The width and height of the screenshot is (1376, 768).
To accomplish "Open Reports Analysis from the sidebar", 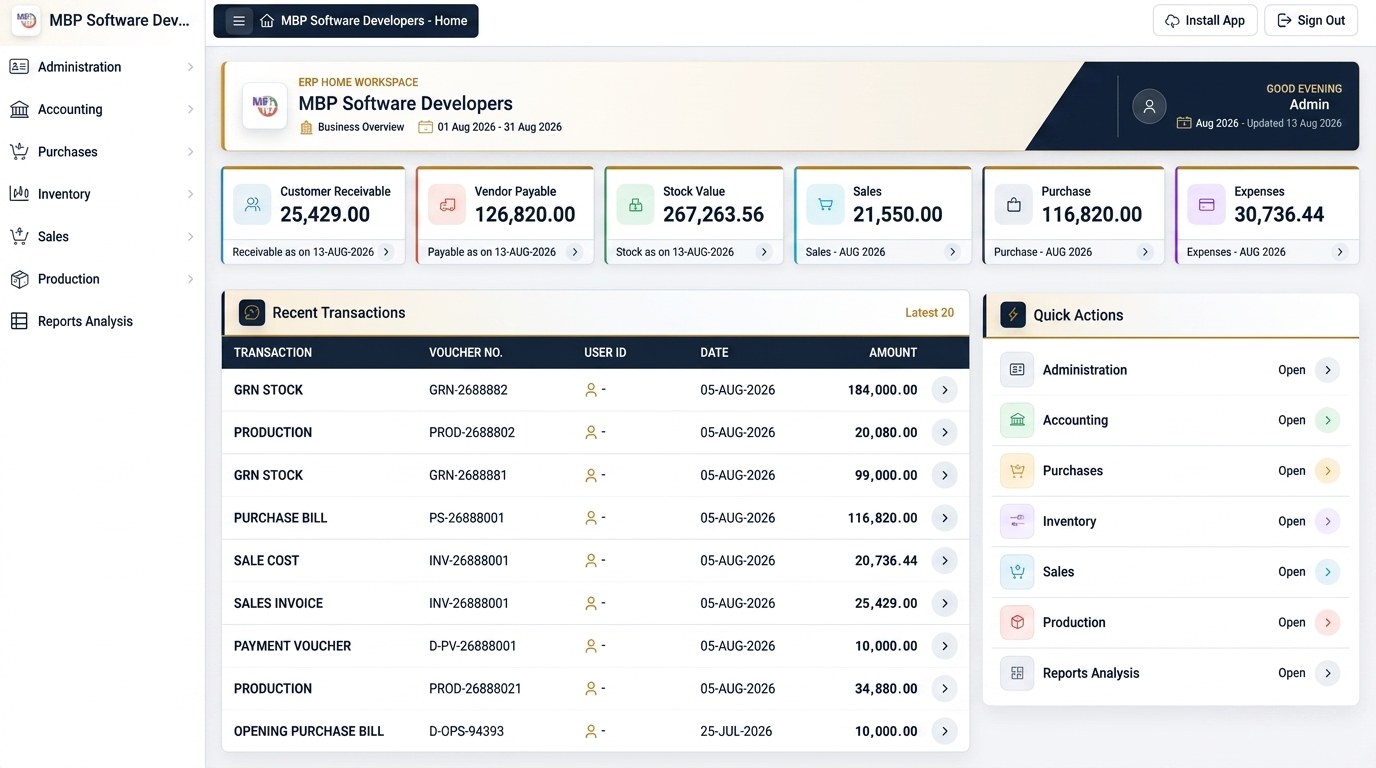I will click(102, 321).
